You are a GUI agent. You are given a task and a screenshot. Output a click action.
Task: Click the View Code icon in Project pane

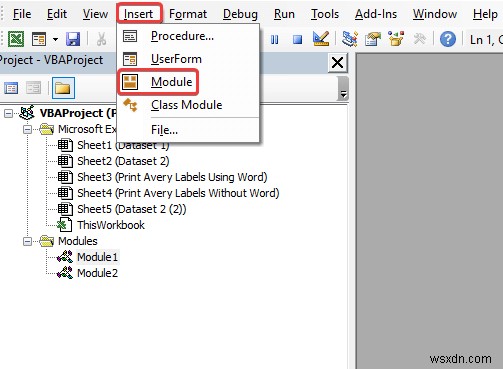(x=11, y=88)
